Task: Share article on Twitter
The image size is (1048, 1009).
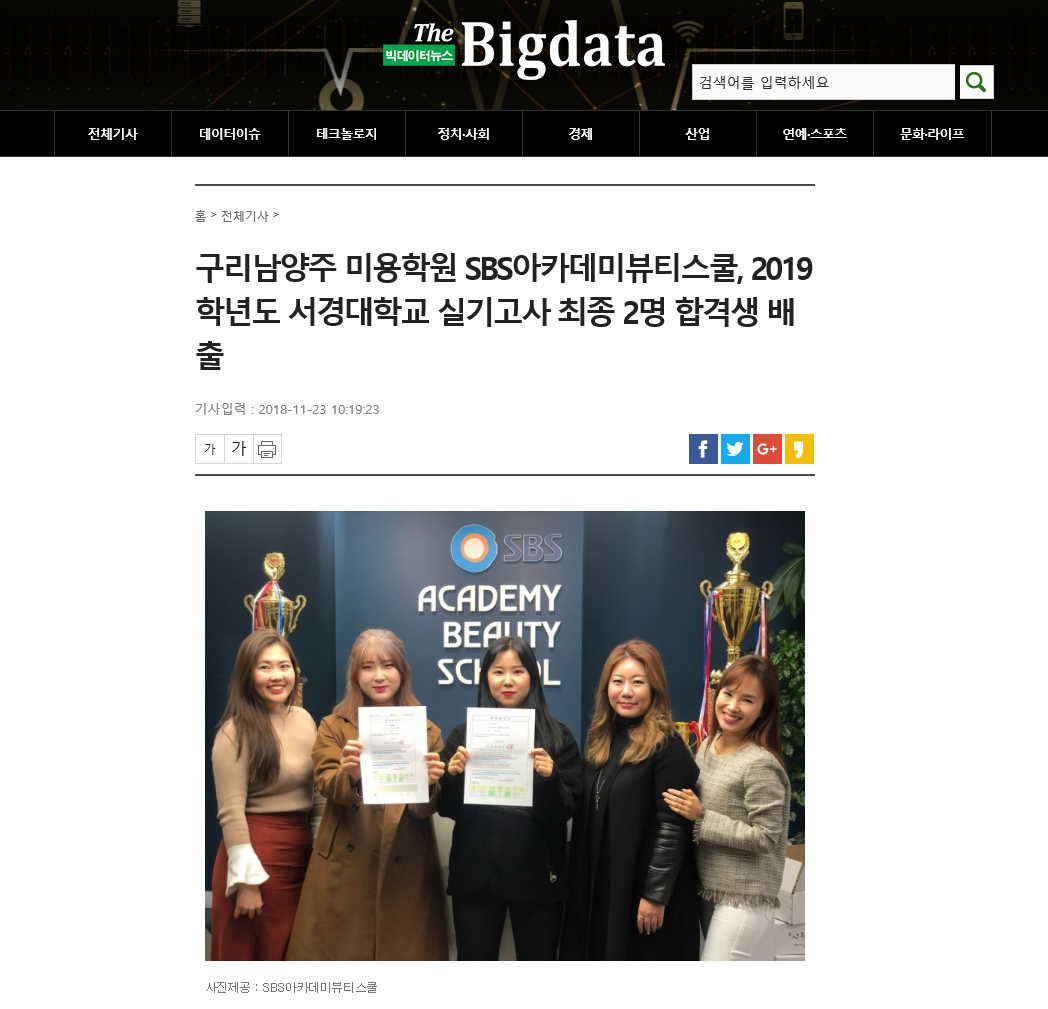Action: pos(735,449)
